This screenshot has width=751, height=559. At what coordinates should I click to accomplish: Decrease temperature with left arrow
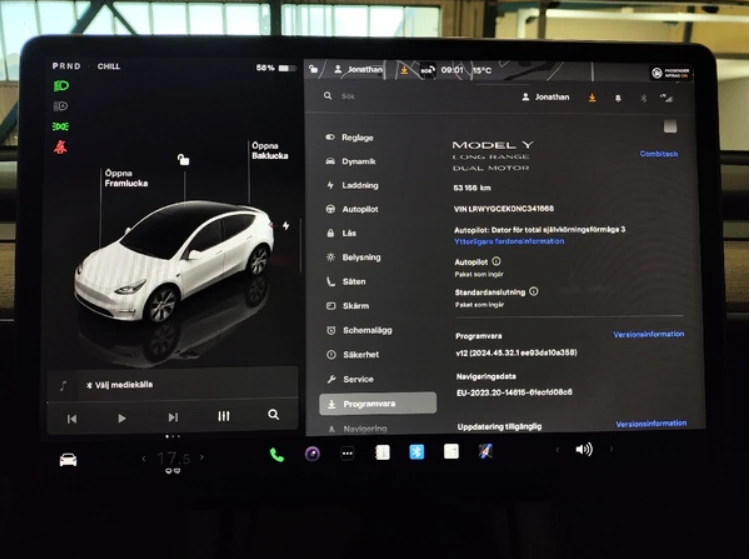144,458
